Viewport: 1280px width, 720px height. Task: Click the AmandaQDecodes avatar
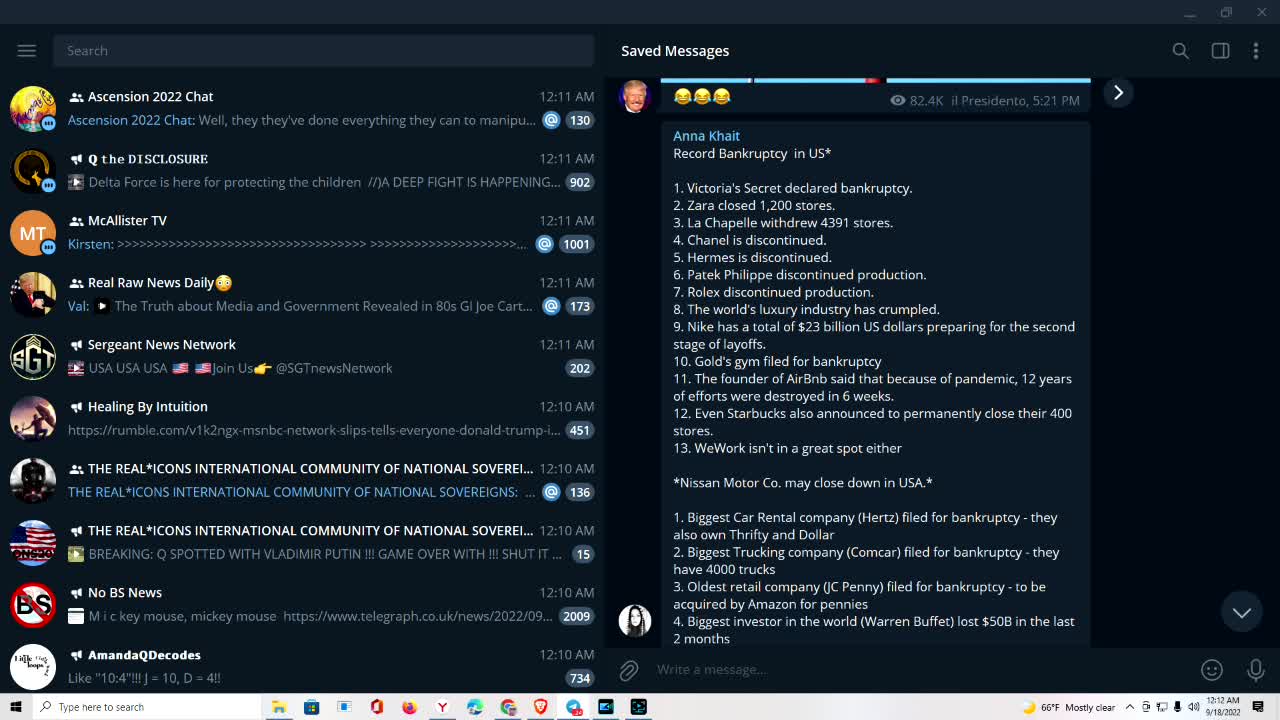coord(33,666)
